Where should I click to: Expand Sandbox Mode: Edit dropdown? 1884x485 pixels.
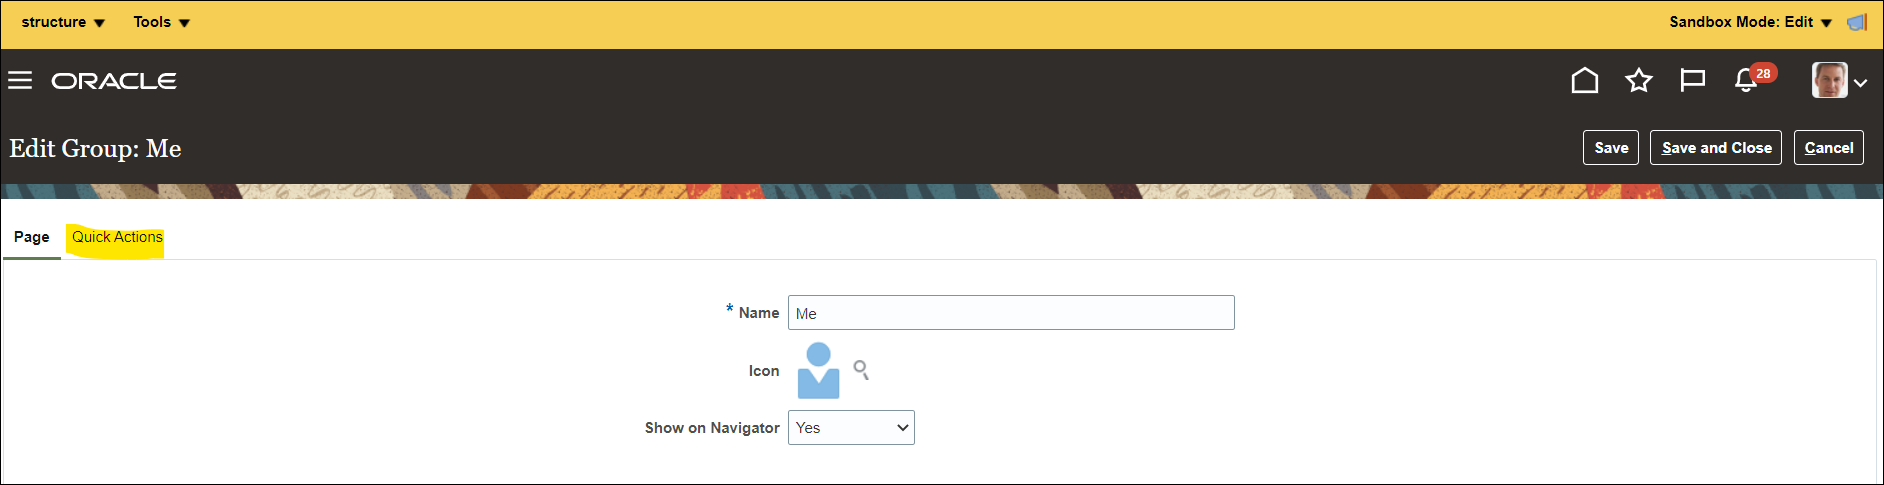[1750, 22]
